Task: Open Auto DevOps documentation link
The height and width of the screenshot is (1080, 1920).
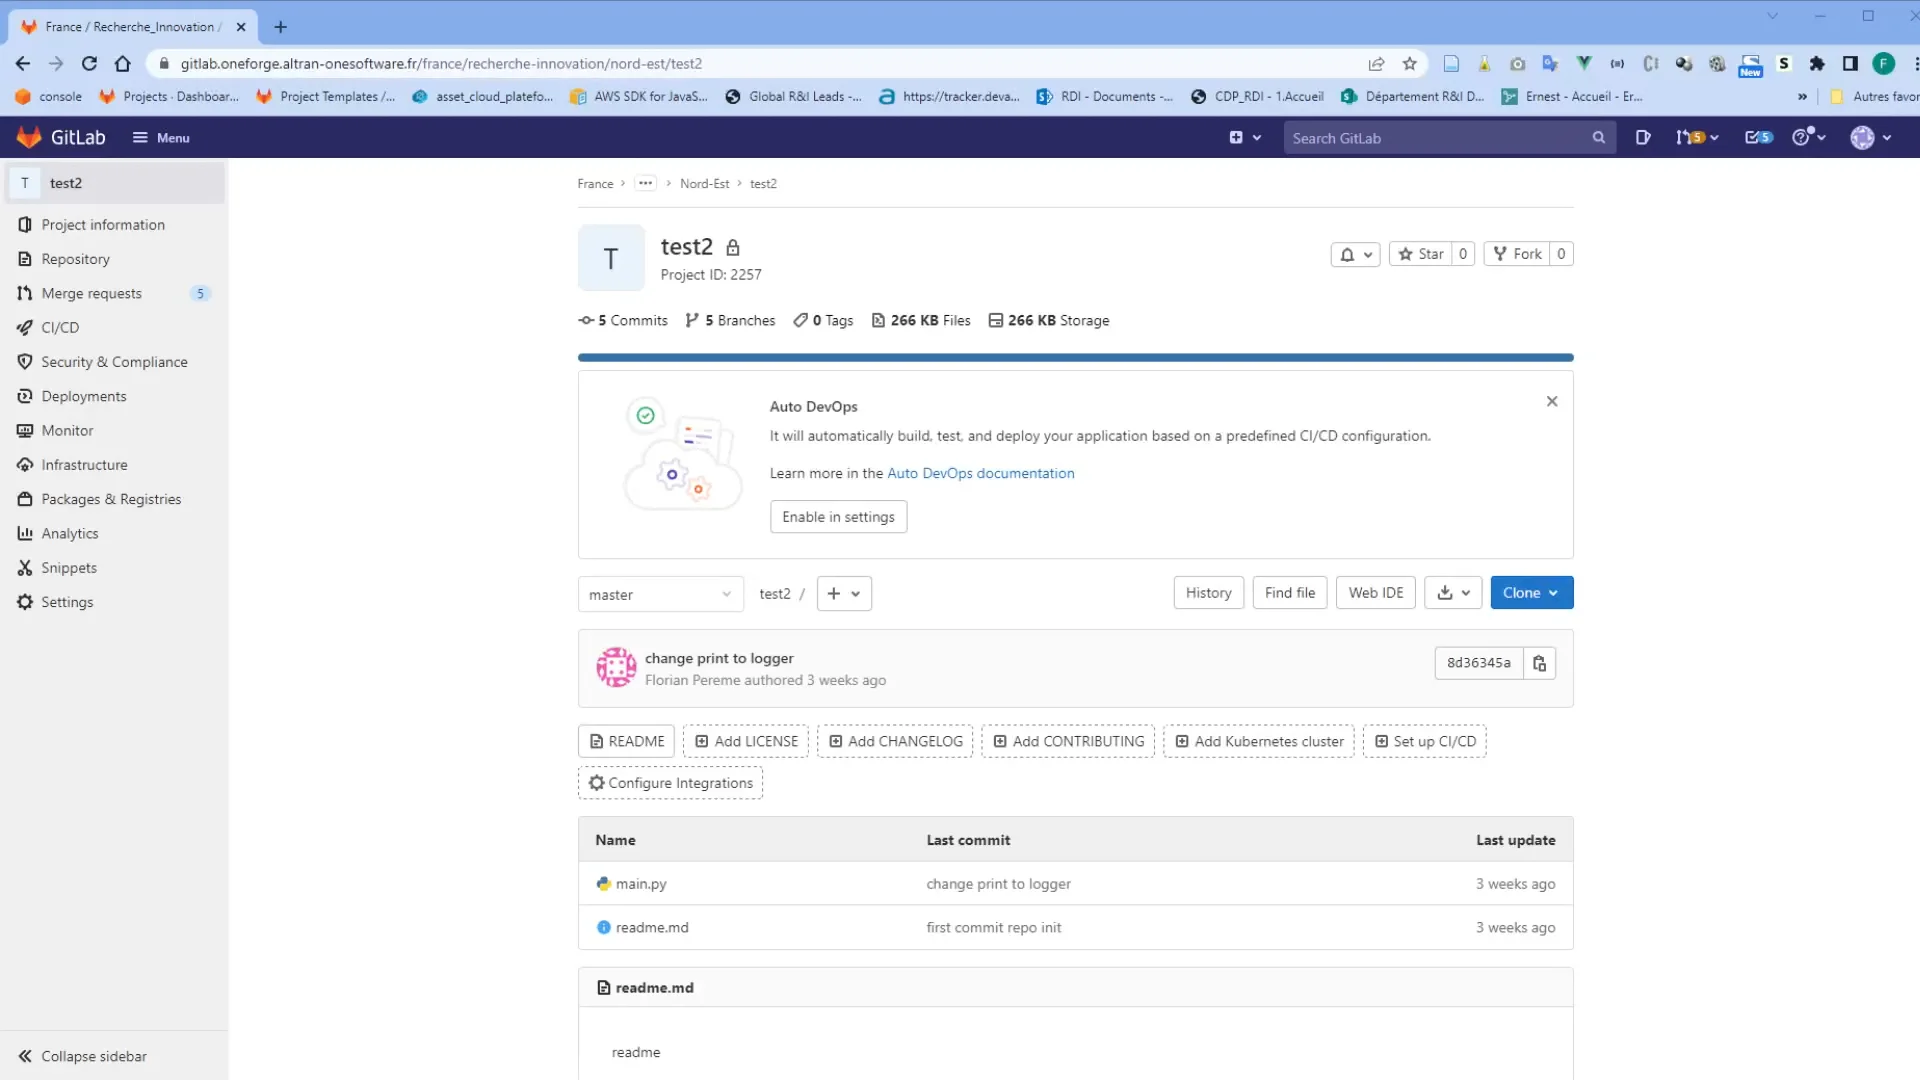Action: [x=980, y=474]
